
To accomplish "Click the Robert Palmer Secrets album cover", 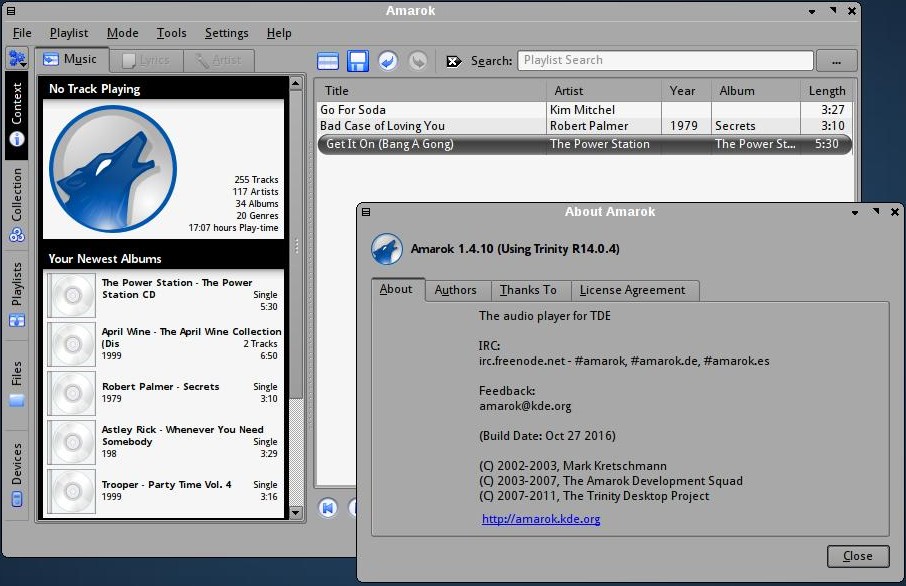I will pos(72,394).
